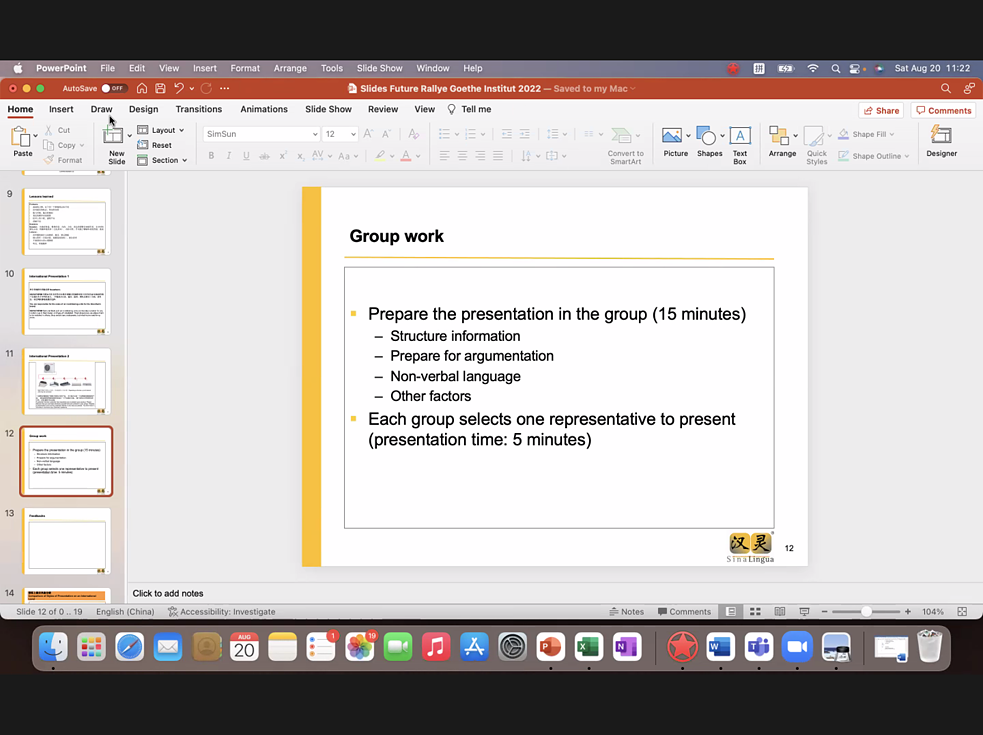Toggle underline formatting
983x735 pixels.
point(246,155)
